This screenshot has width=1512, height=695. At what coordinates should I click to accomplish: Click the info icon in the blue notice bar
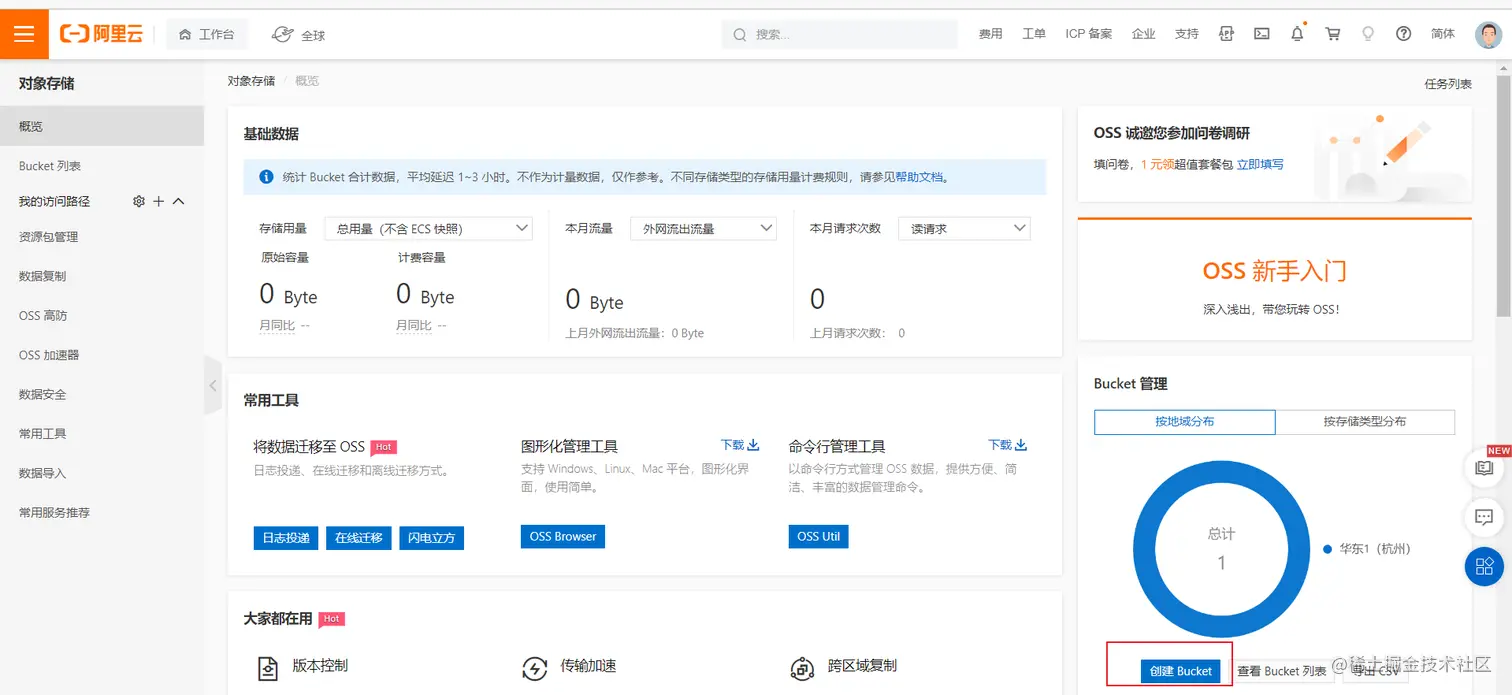coord(266,177)
